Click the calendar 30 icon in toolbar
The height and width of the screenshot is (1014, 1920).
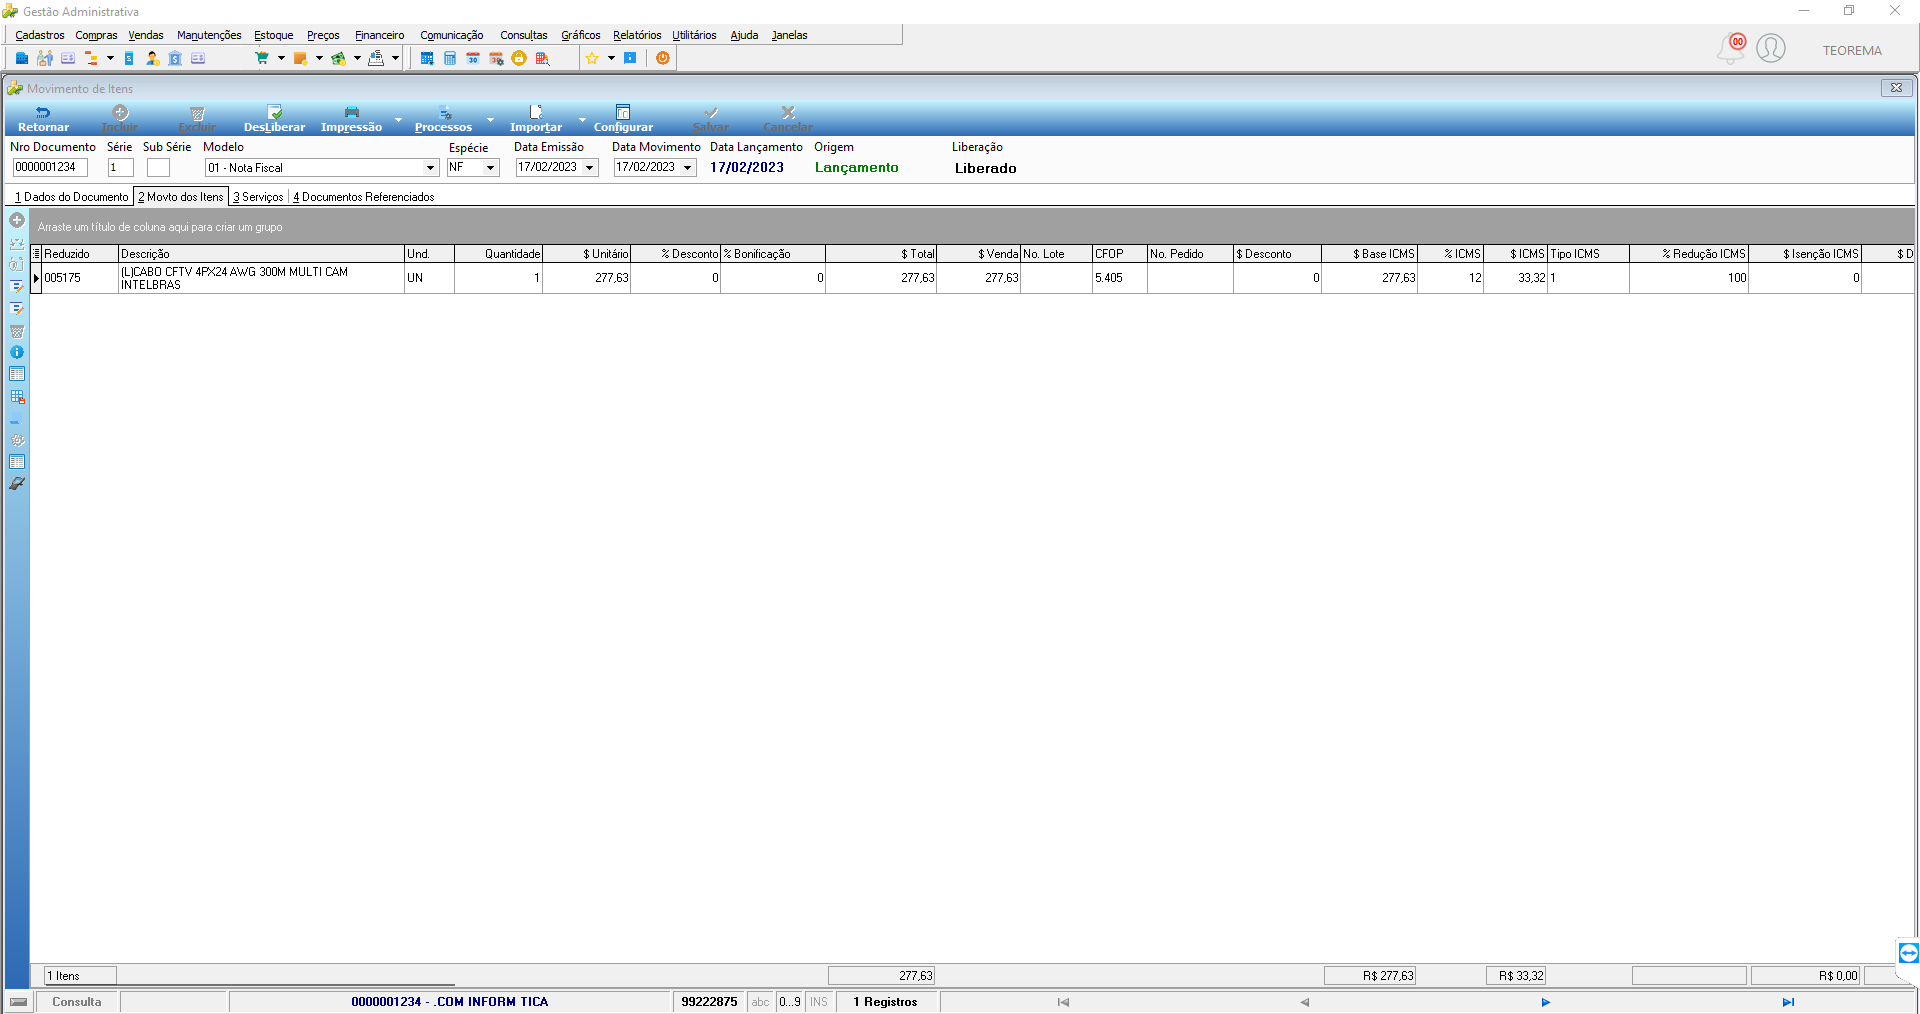pyautogui.click(x=473, y=58)
